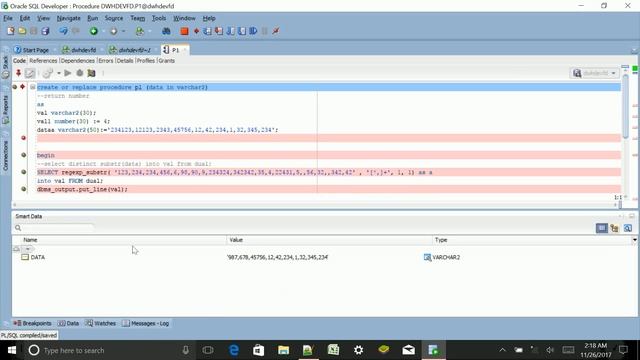Click the Step to End of Method icon
Viewport: 640px width, 360px height.
click(242, 31)
